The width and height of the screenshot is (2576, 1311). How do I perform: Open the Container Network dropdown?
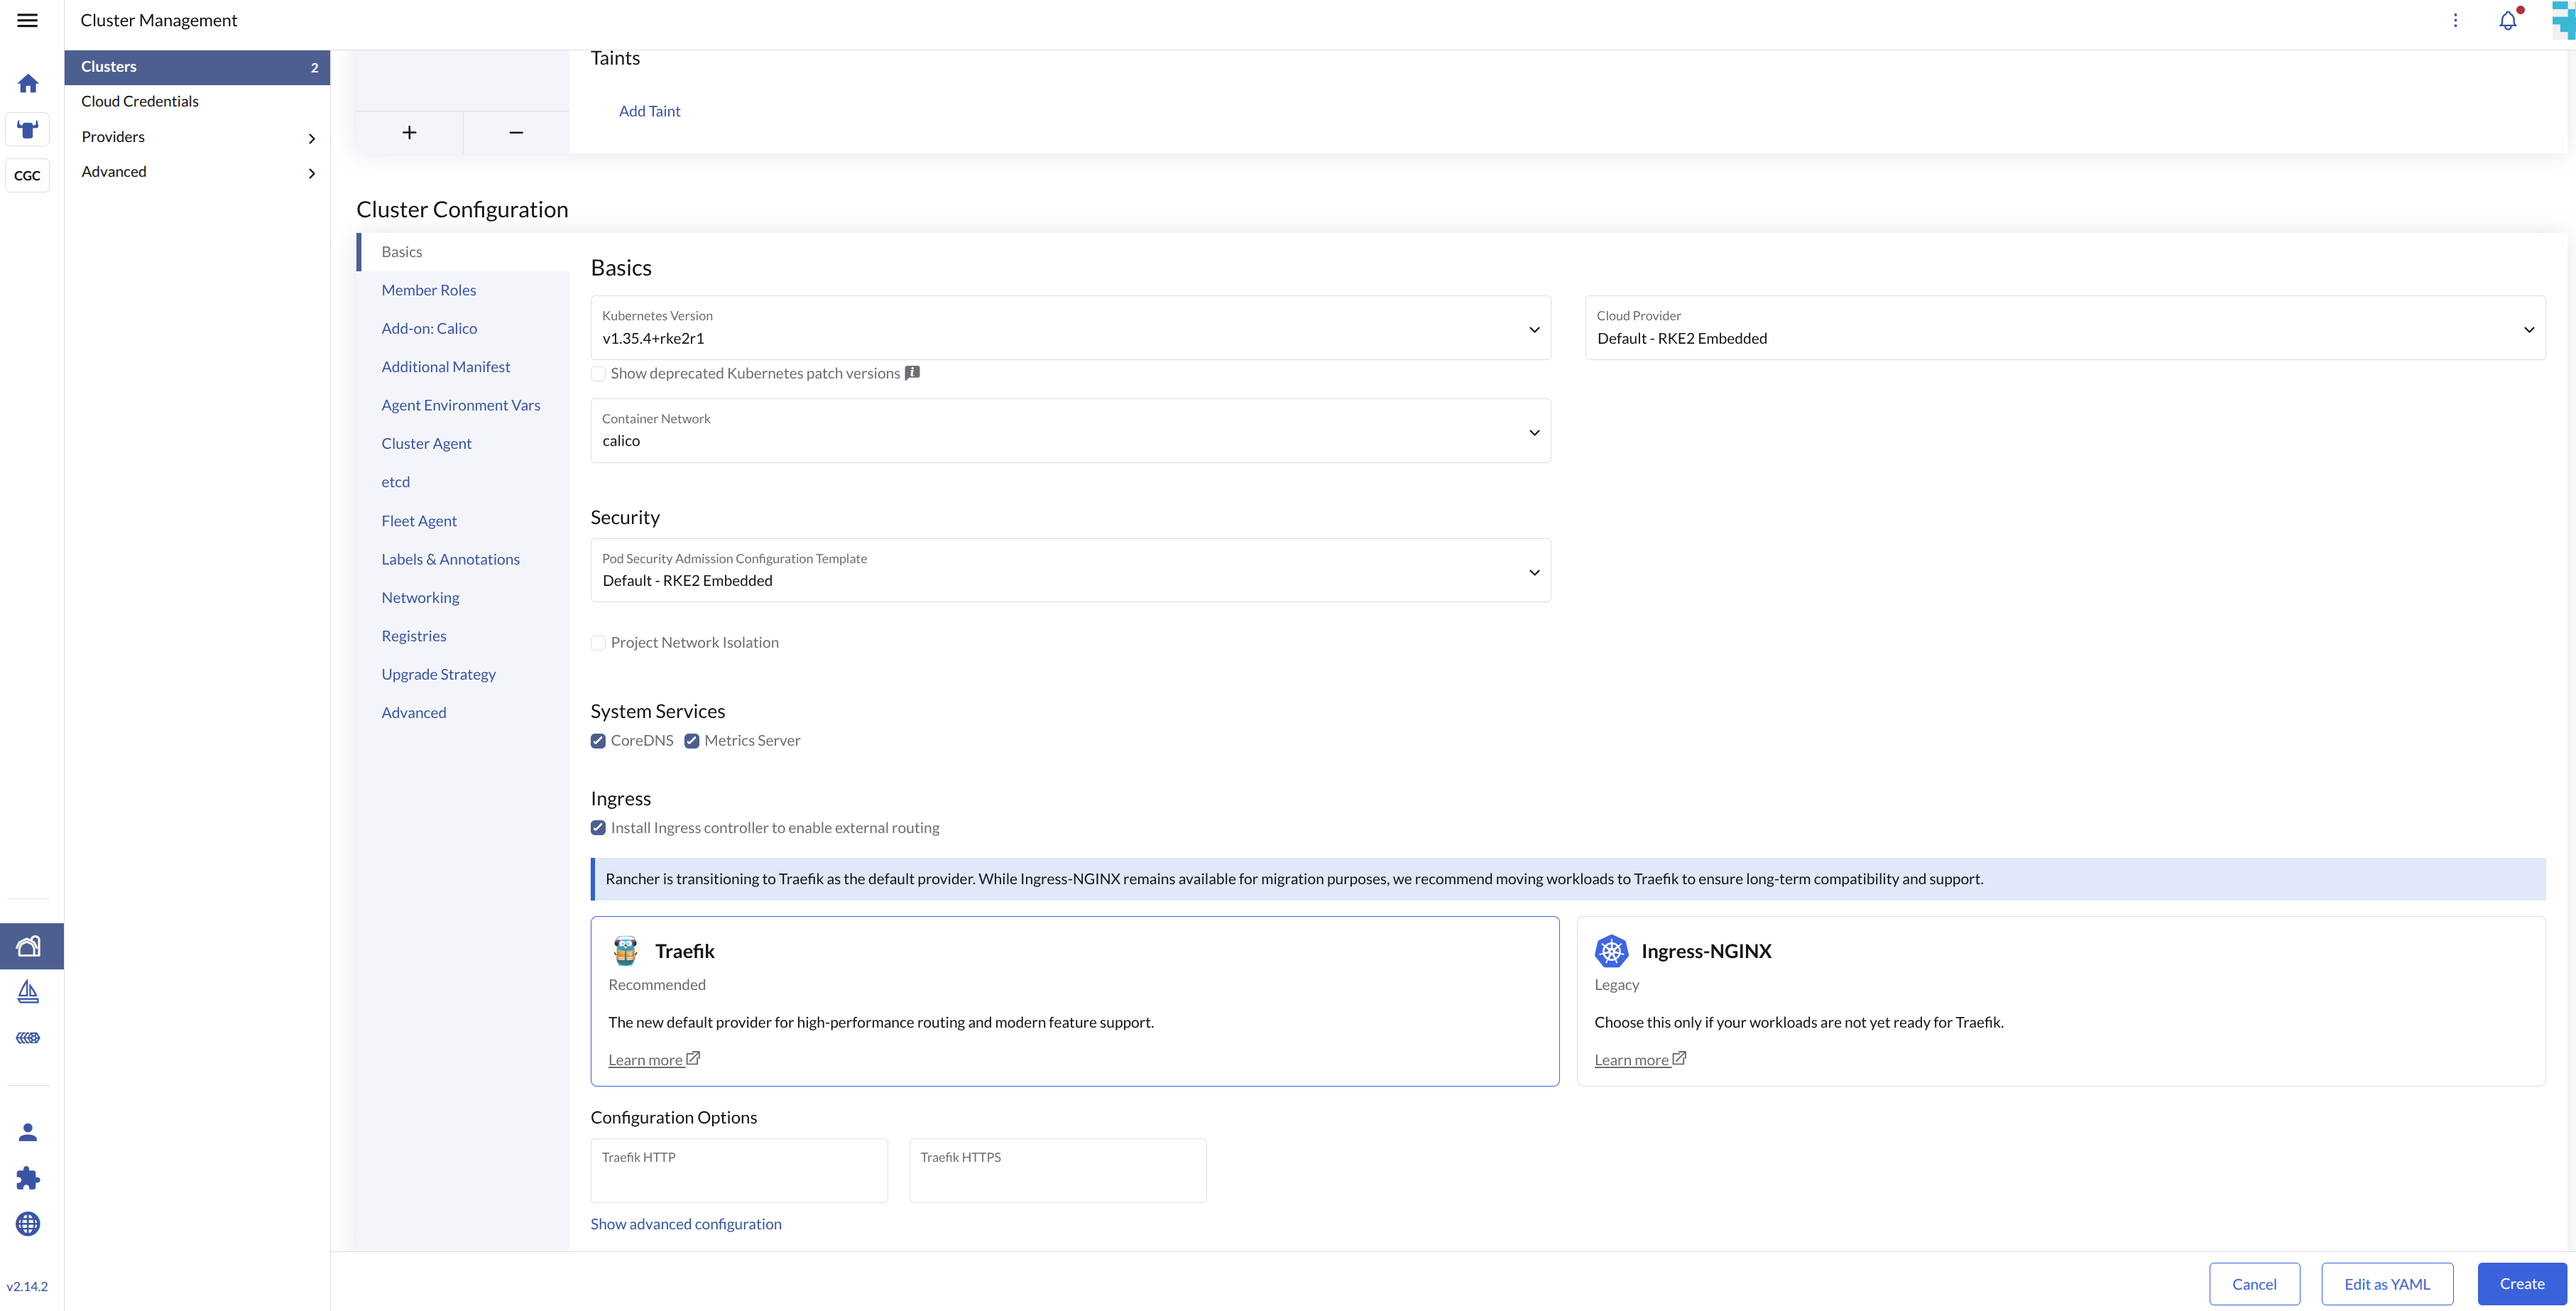click(1070, 431)
